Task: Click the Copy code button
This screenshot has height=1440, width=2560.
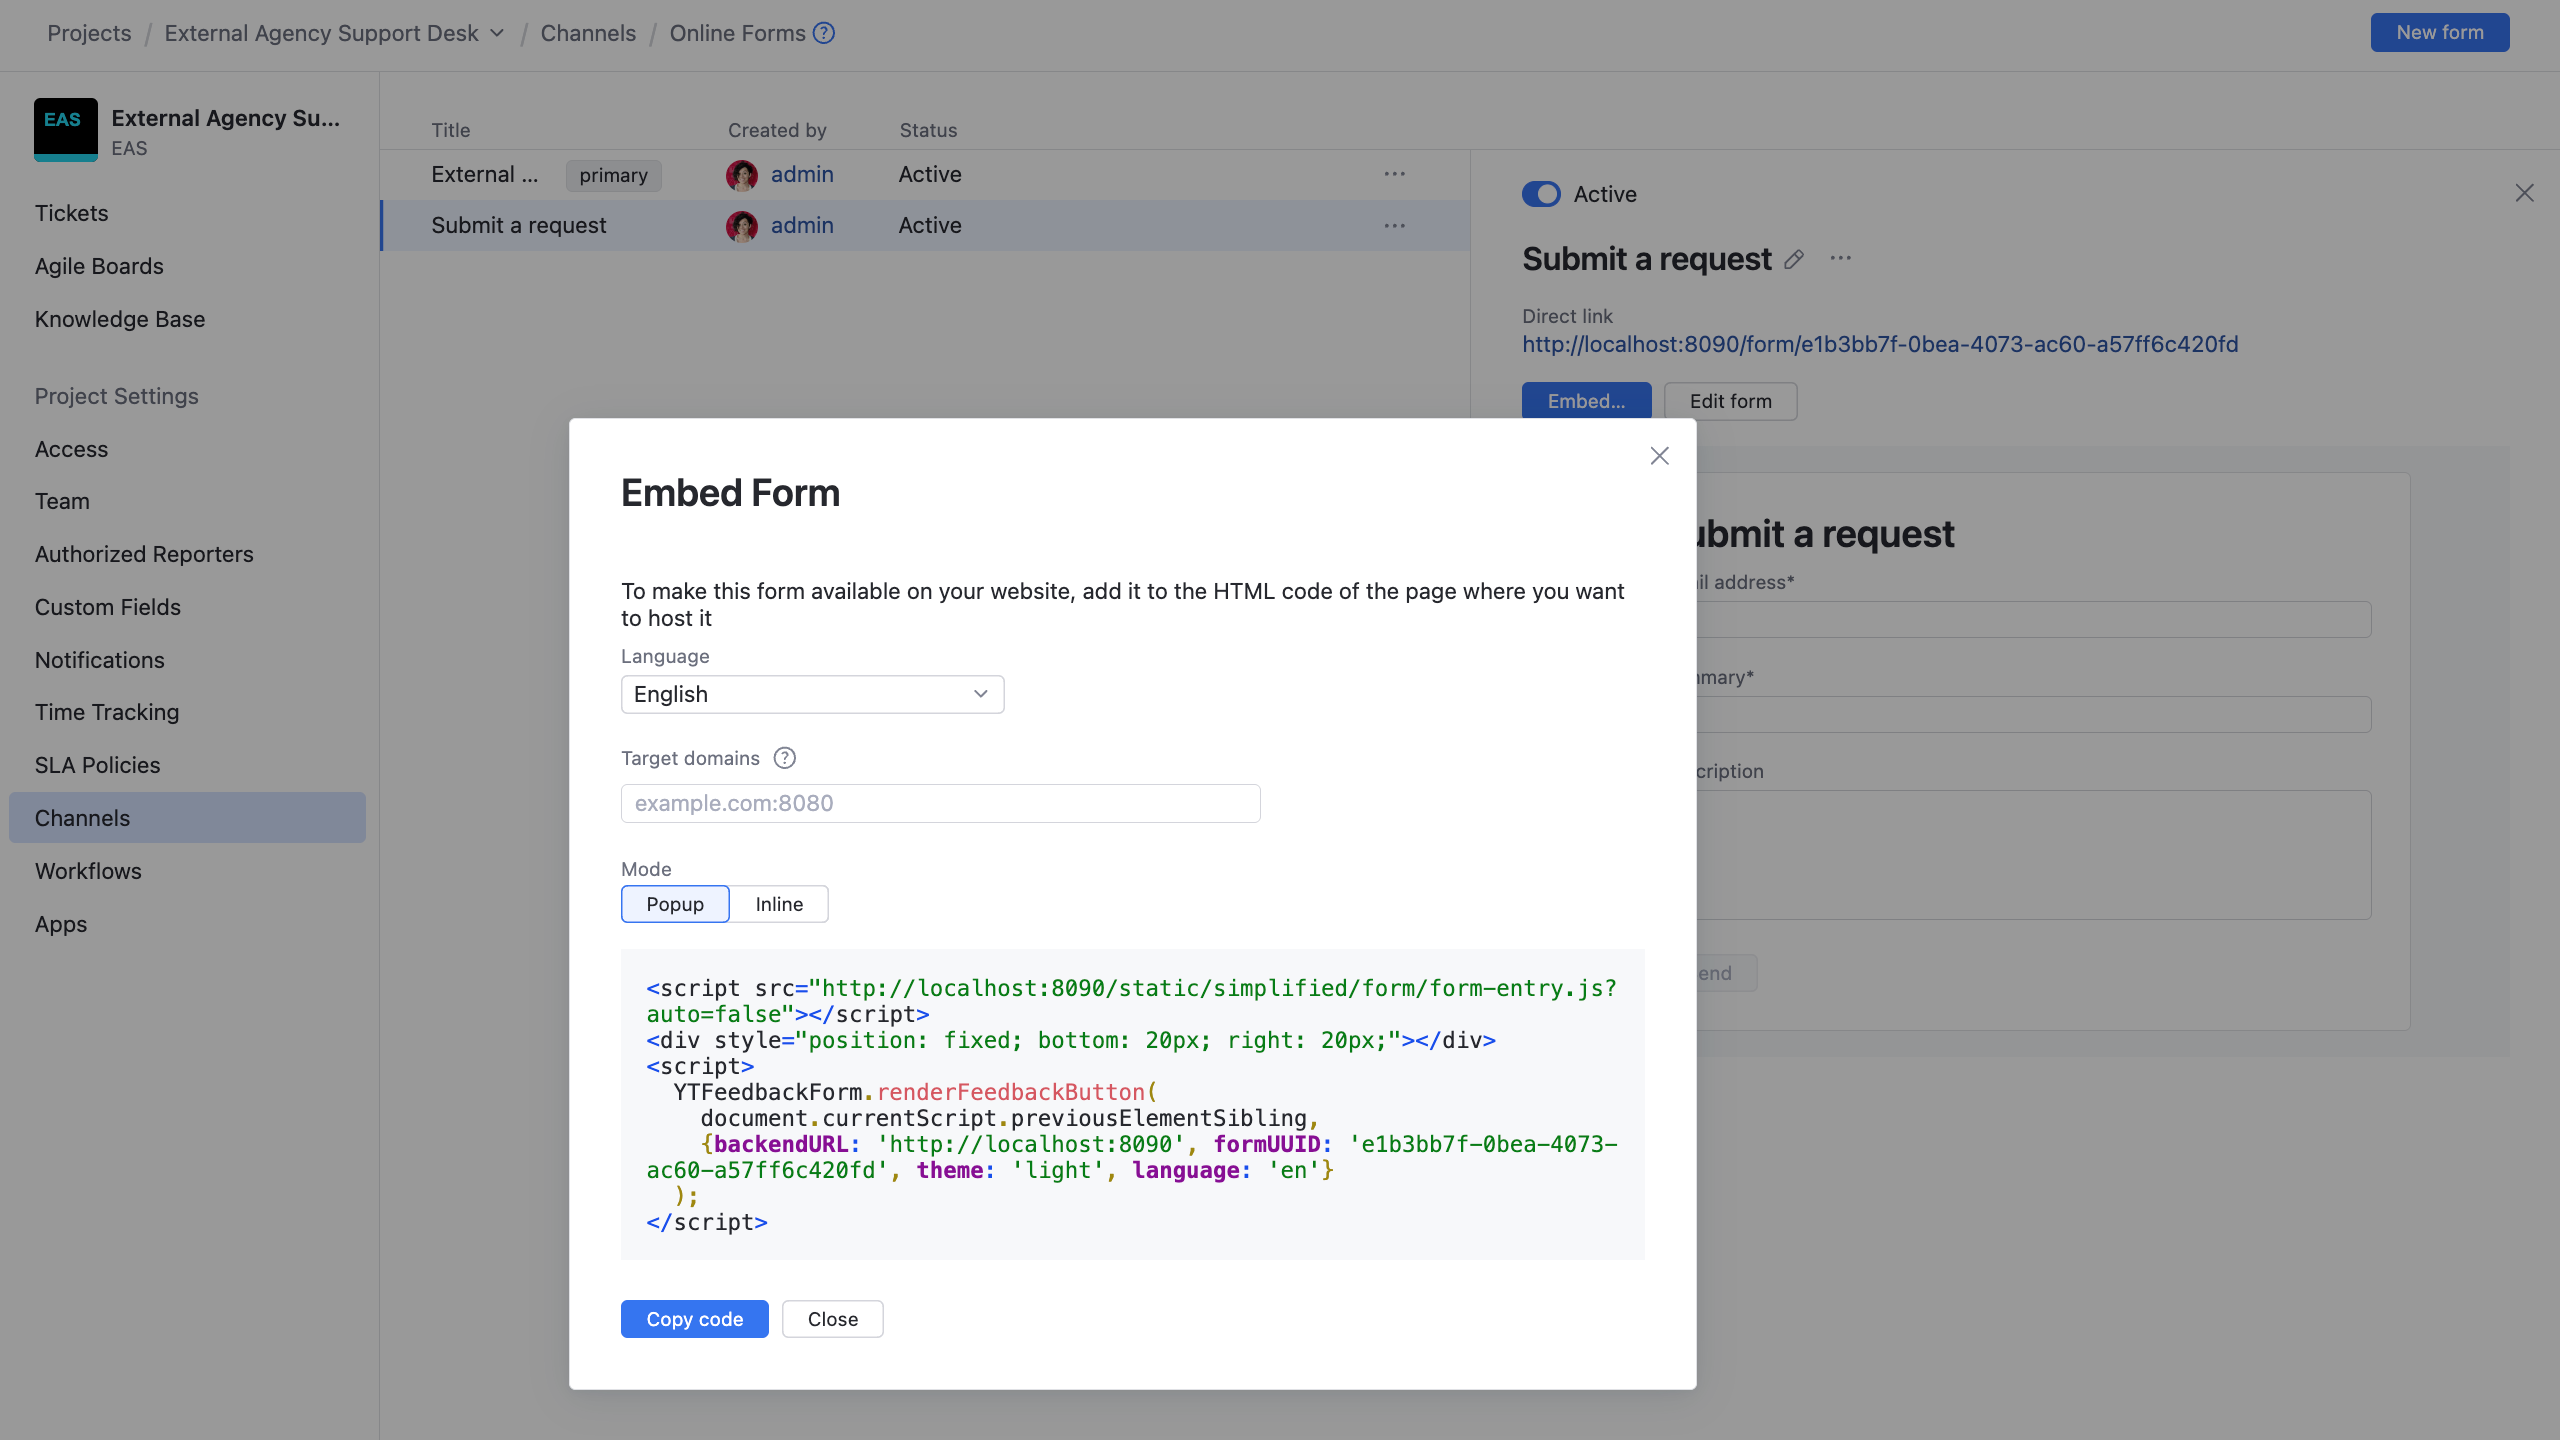Action: [x=694, y=1318]
